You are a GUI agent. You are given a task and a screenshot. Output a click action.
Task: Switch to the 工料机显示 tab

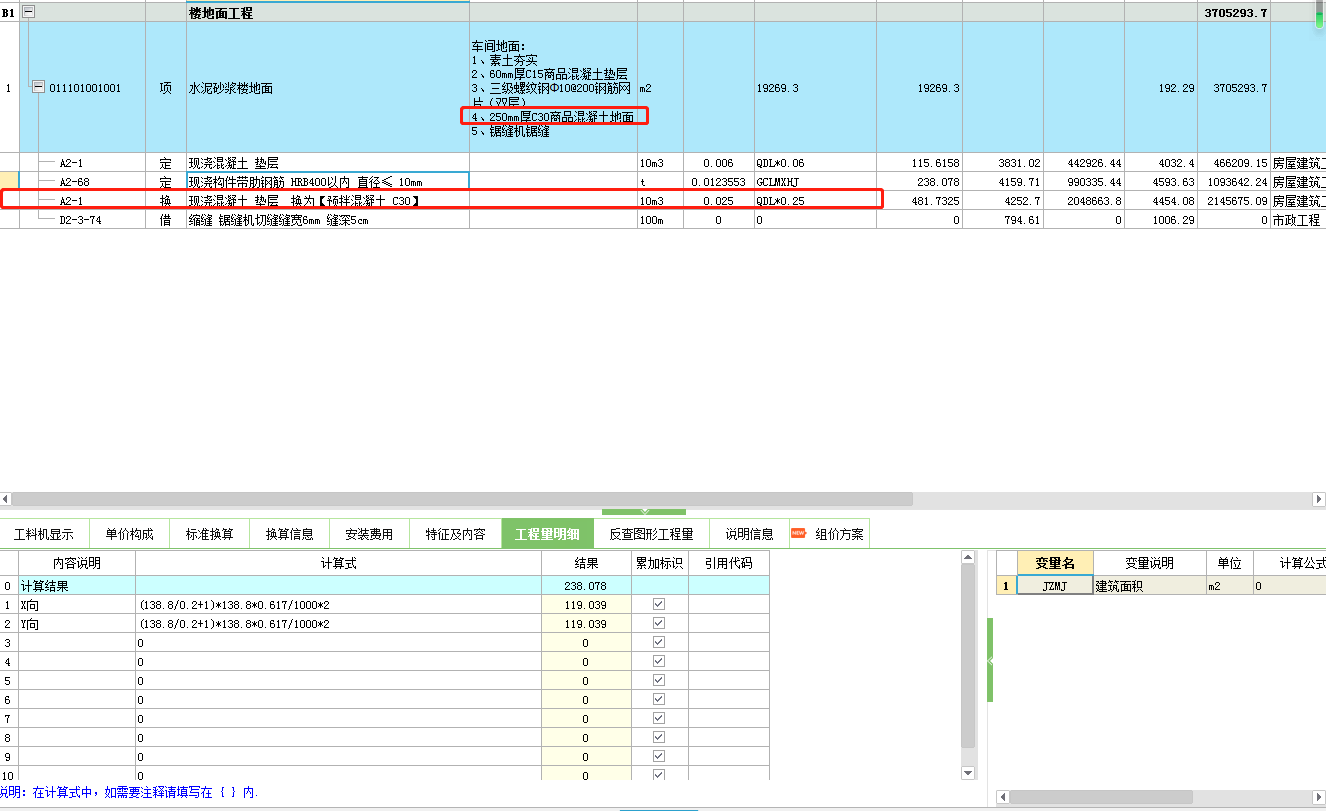coord(44,534)
